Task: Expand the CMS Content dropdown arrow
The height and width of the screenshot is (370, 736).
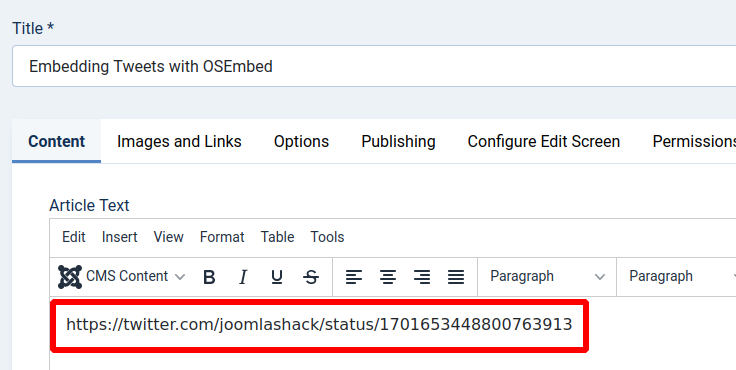Action: coord(180,277)
